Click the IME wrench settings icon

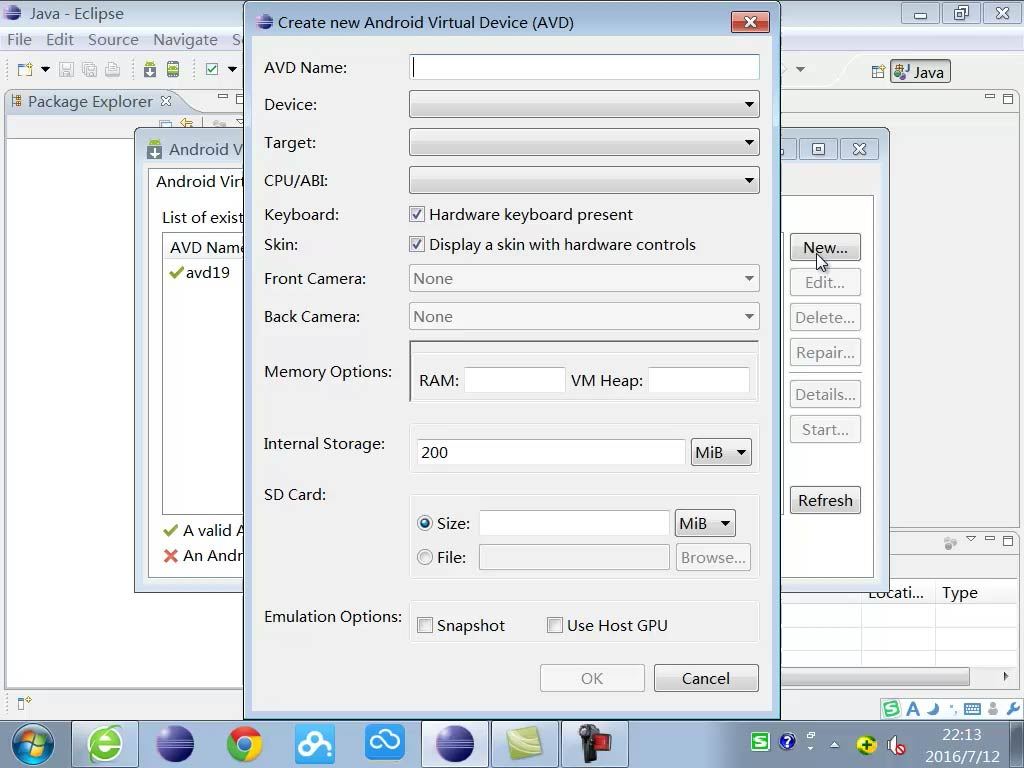[x=1014, y=709]
